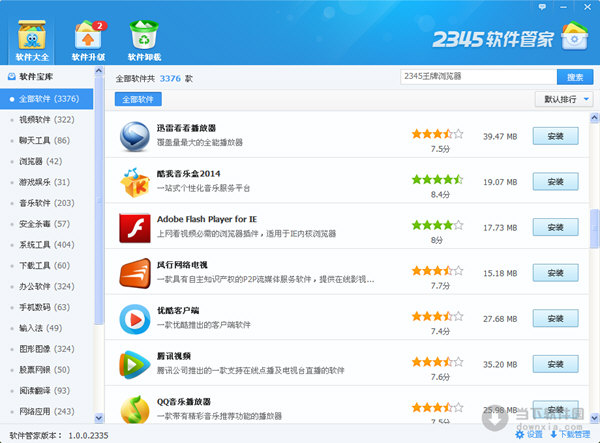
Task: Open the 默认排行 sort dropdown
Action: coord(564,99)
